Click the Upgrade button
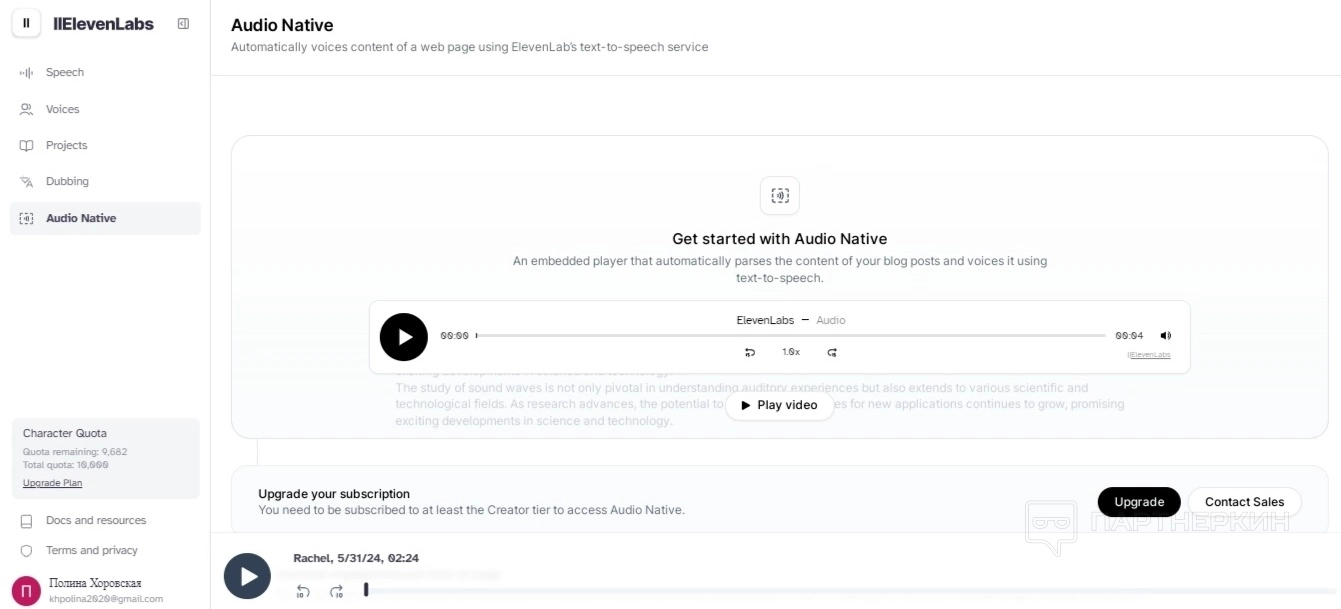This screenshot has width=1341, height=609. (x=1139, y=502)
